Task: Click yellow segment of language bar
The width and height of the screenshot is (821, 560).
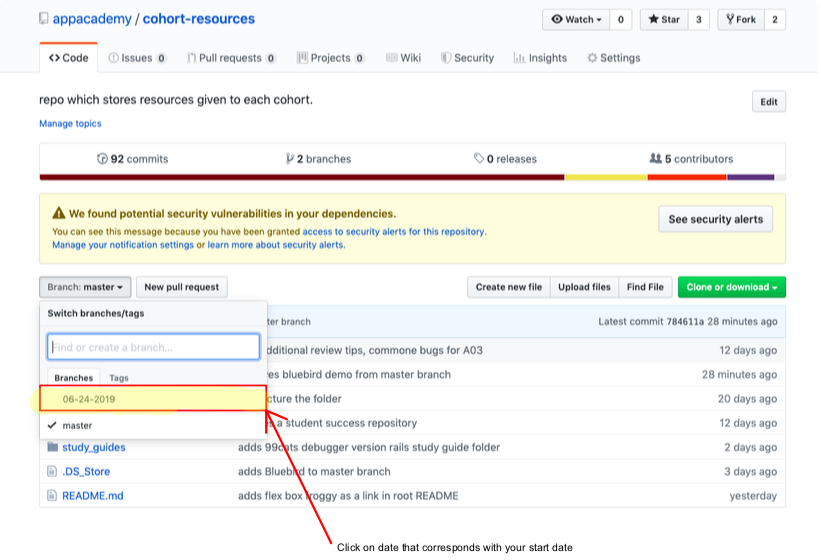Action: 605,177
